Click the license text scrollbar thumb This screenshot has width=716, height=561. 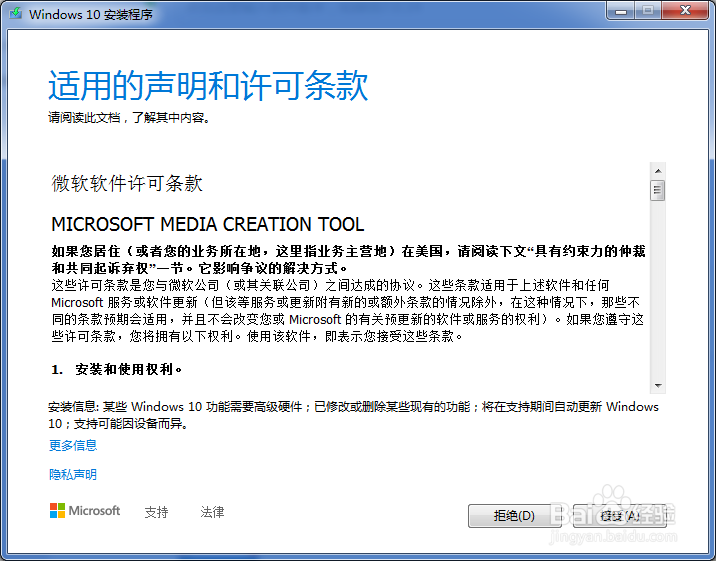point(658,190)
